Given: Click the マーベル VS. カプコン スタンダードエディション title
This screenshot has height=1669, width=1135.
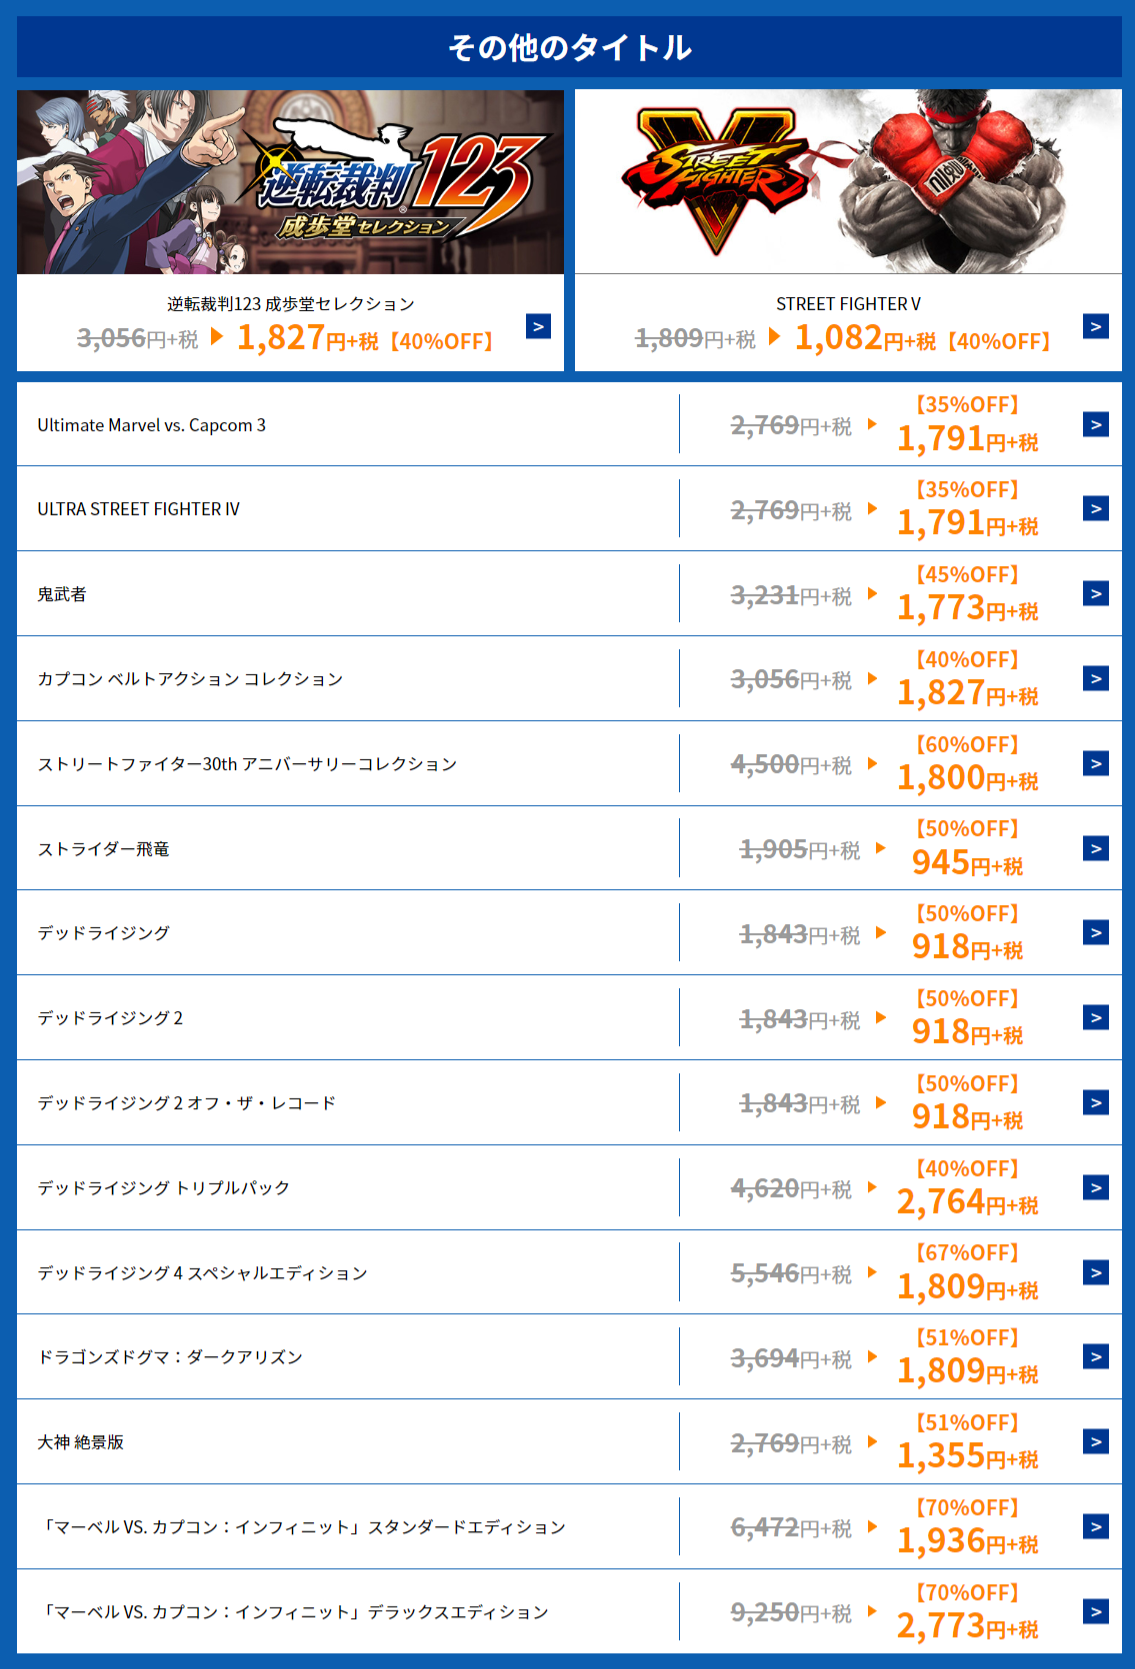Looking at the screenshot, I should 301,1527.
